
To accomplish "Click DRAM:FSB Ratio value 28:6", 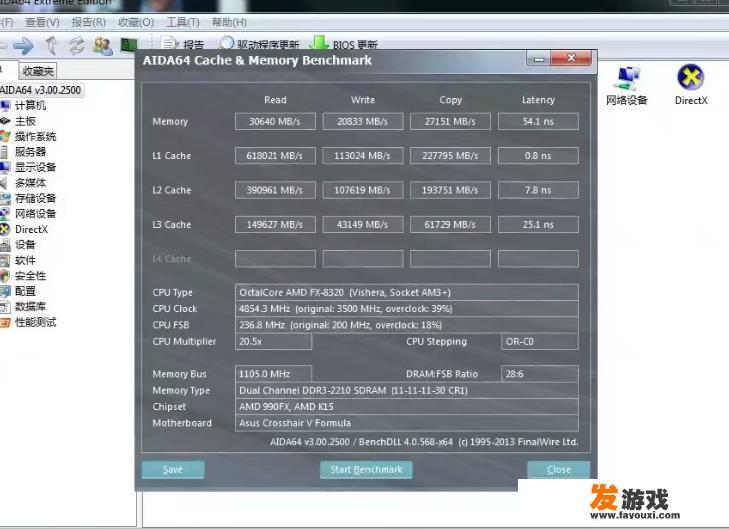I will point(540,374).
